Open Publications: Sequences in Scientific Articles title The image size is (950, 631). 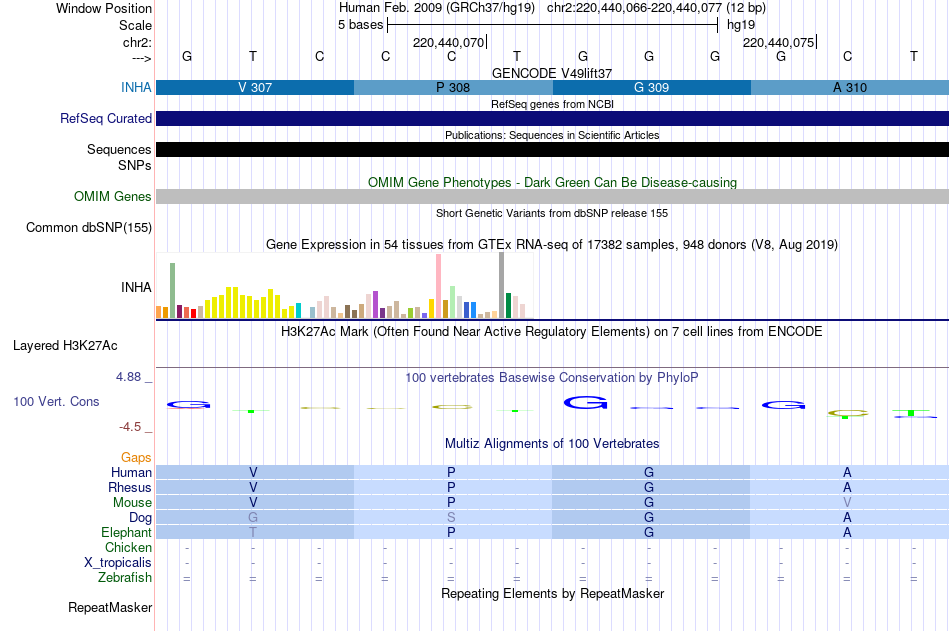(552, 135)
